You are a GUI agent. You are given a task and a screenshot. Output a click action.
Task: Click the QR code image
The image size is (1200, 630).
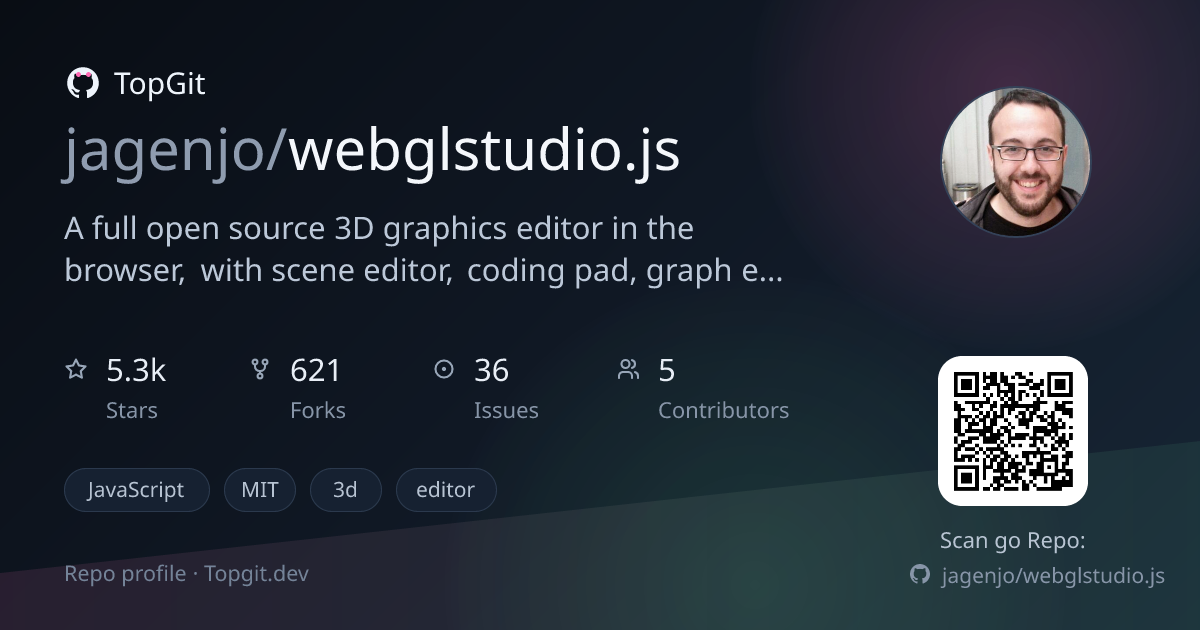tap(1012, 430)
